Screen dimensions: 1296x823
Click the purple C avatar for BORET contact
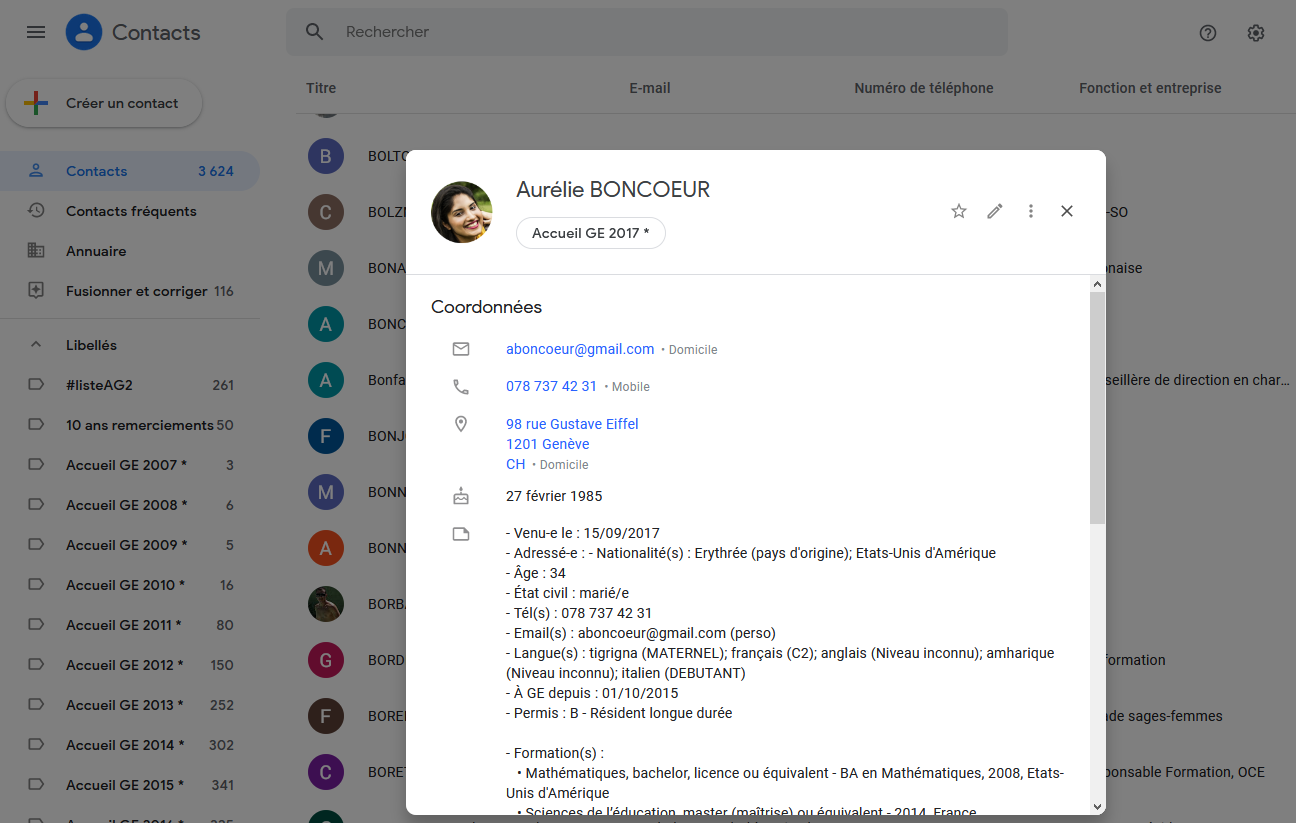point(326,772)
